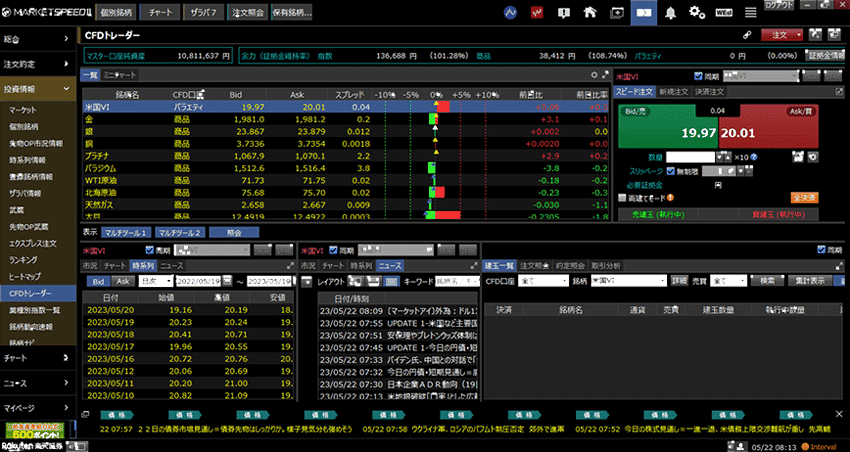Select the grid layout icon in news panel
Screen dimensions: 850x452
[x=392, y=281]
